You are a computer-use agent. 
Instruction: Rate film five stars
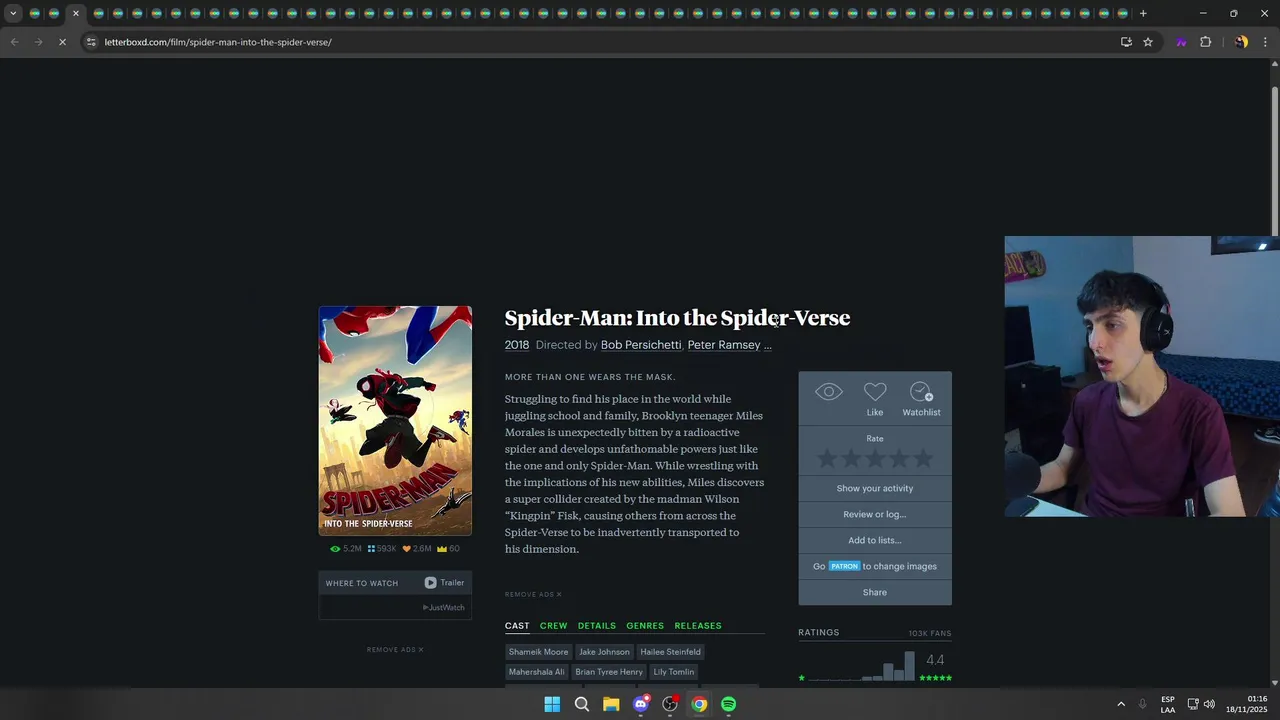(923, 459)
